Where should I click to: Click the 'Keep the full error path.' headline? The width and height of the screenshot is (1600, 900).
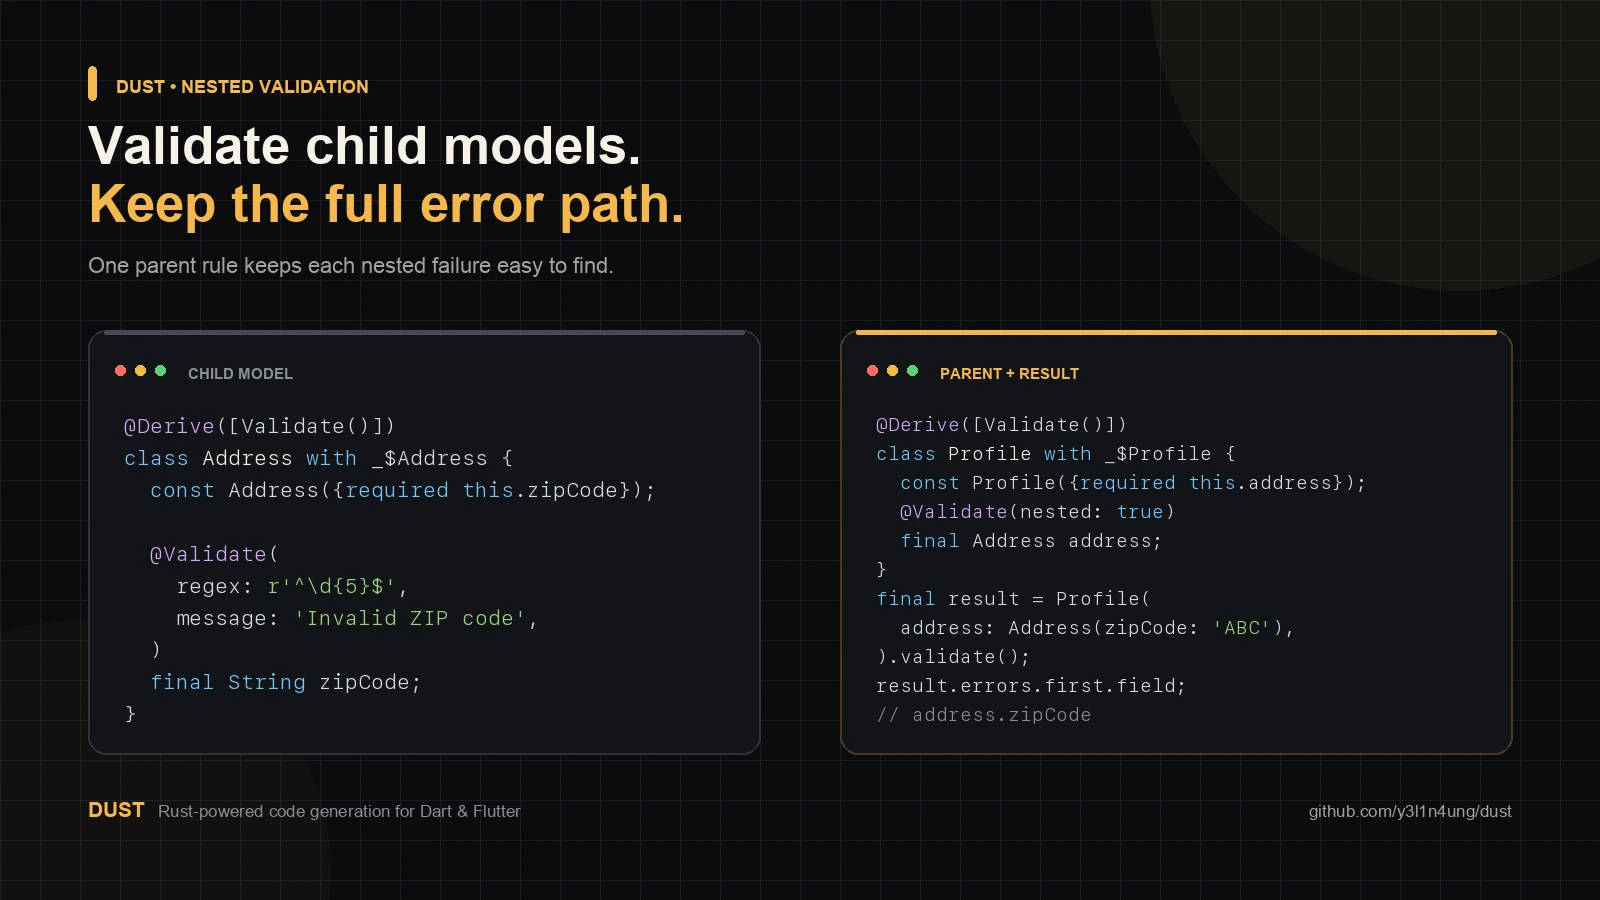pyautogui.click(x=386, y=204)
